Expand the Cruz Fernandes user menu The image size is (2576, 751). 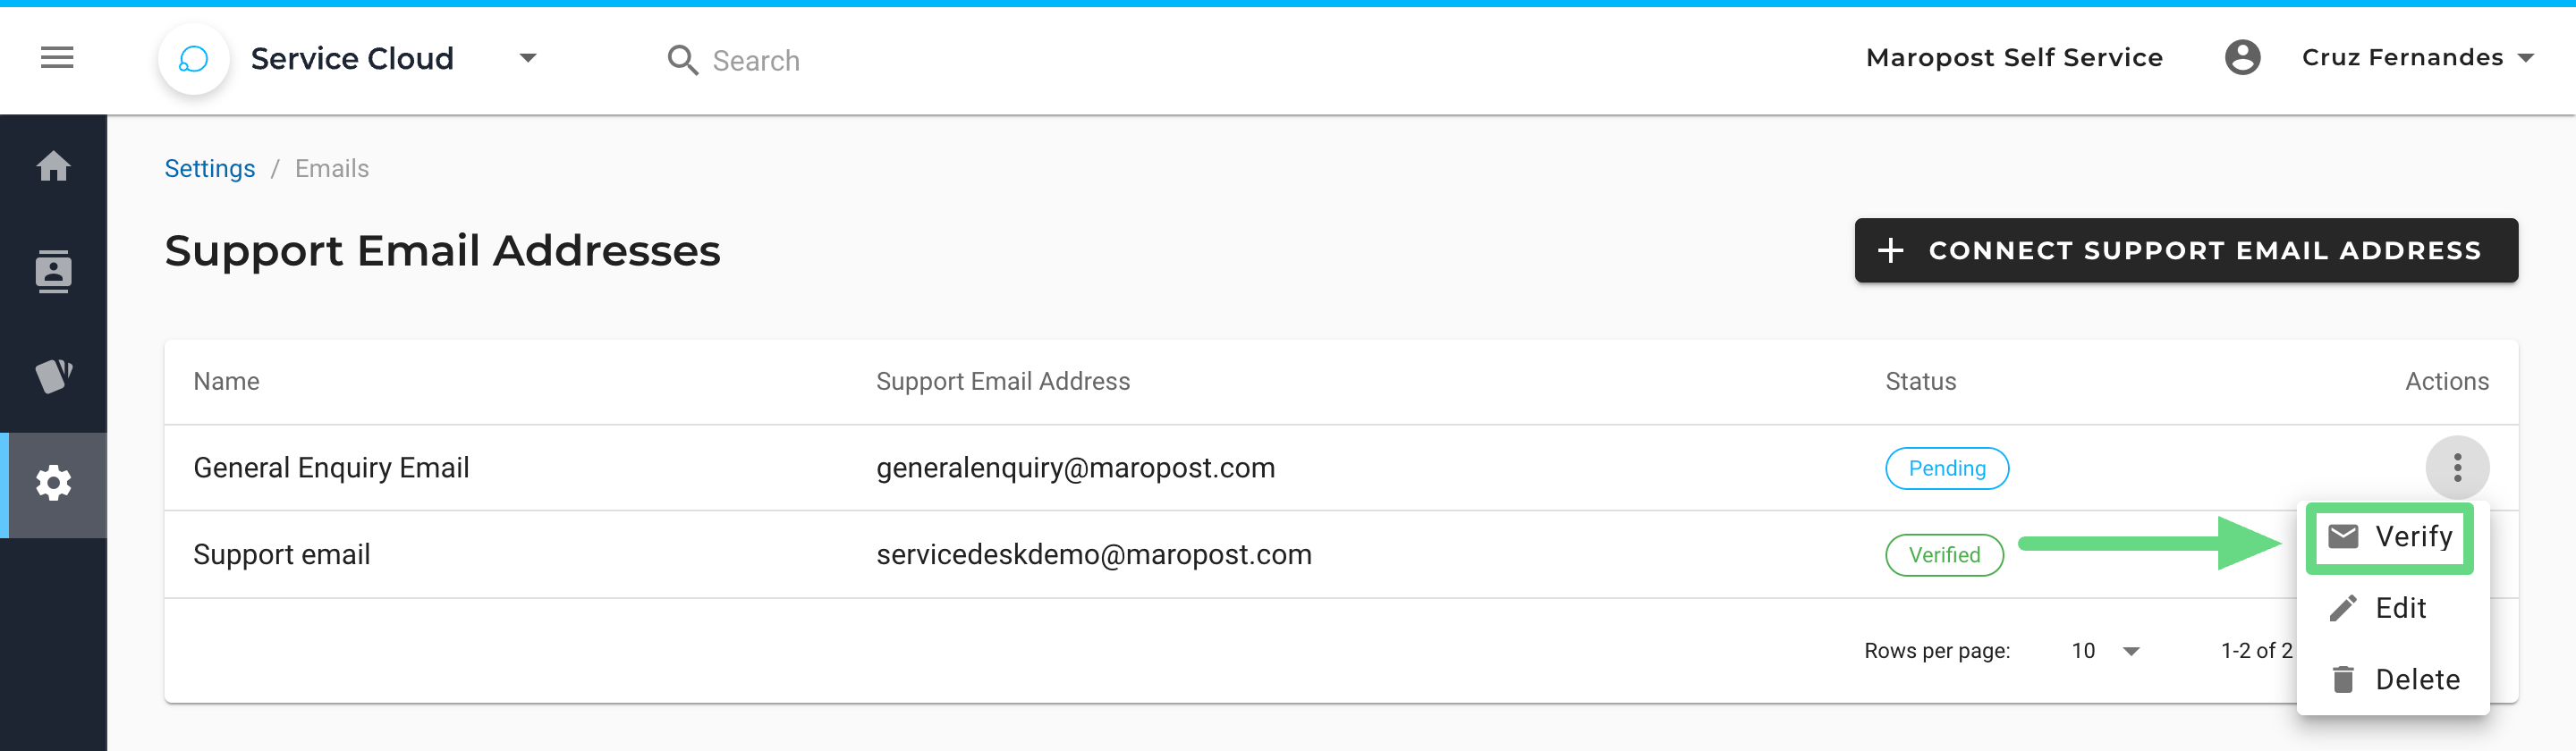point(2417,58)
